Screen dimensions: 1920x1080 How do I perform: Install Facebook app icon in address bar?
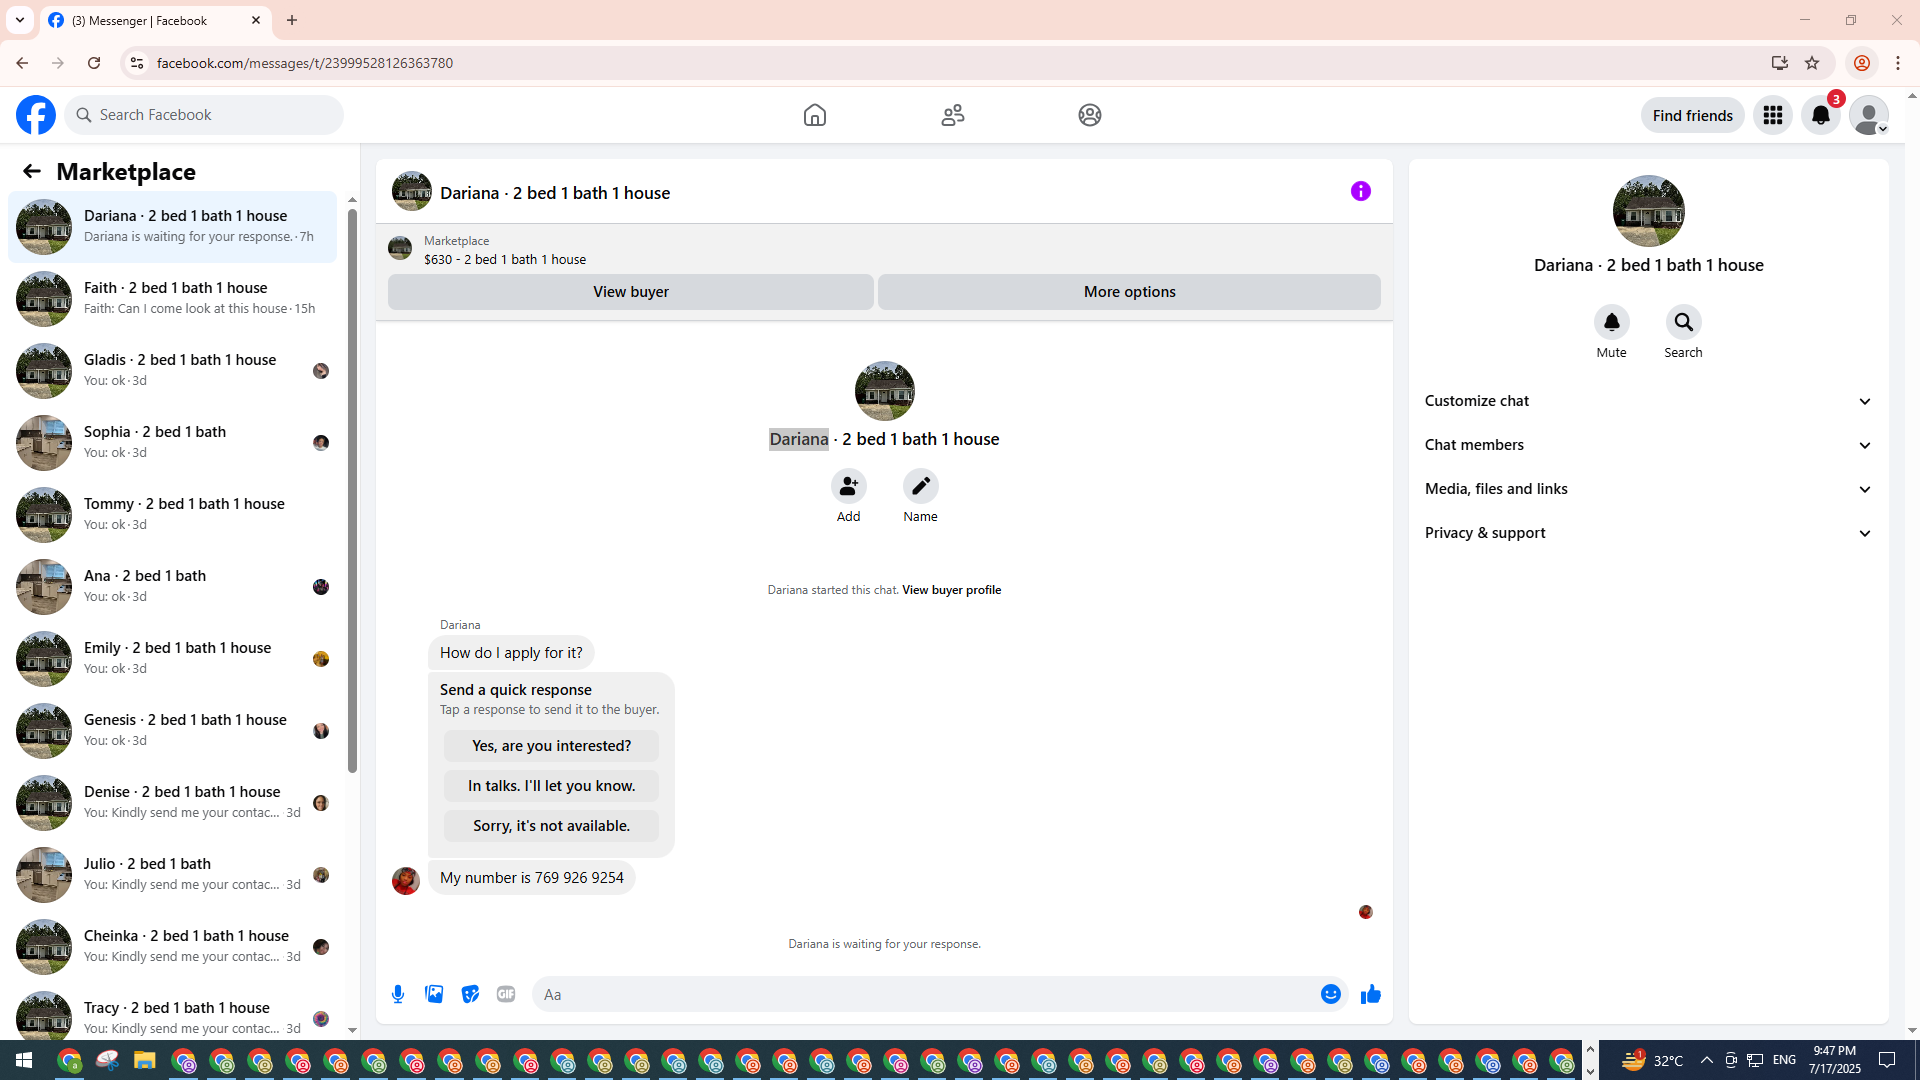click(x=1780, y=63)
